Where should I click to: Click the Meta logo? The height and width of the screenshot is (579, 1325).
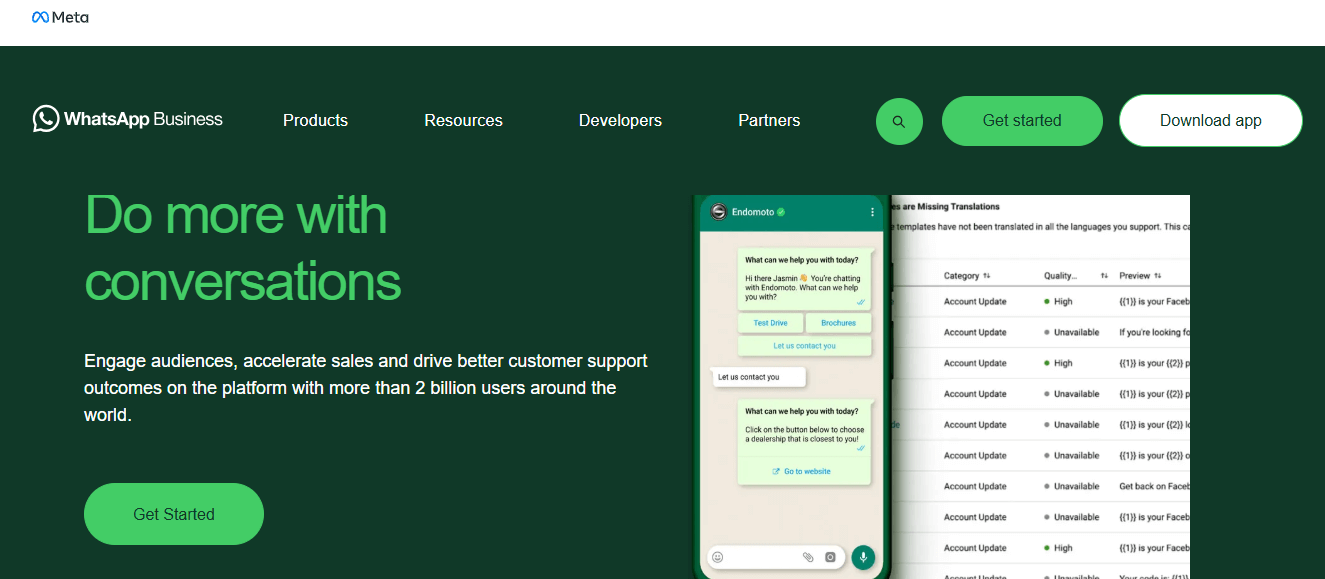pos(60,17)
